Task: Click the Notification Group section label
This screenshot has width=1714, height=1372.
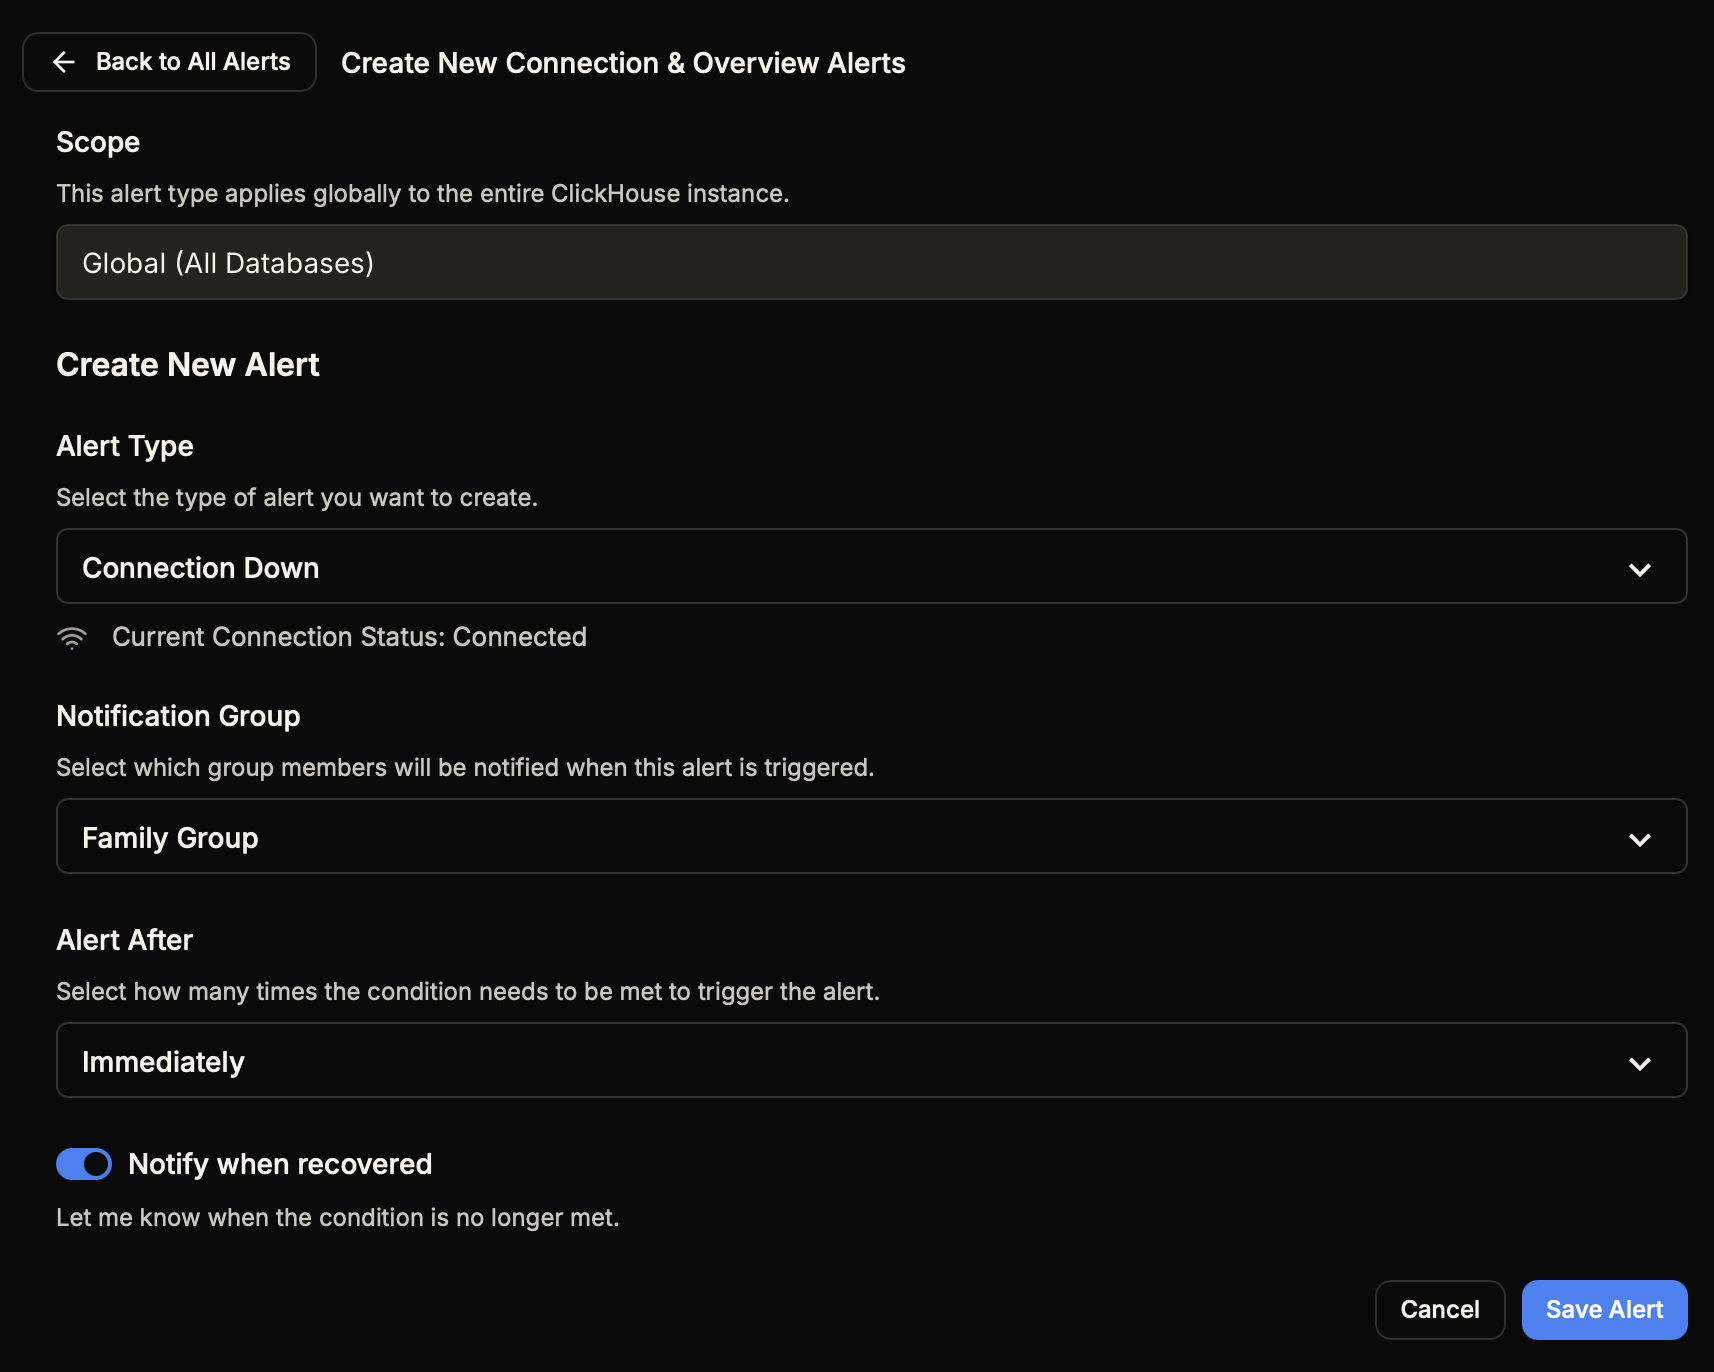Action: point(178,716)
